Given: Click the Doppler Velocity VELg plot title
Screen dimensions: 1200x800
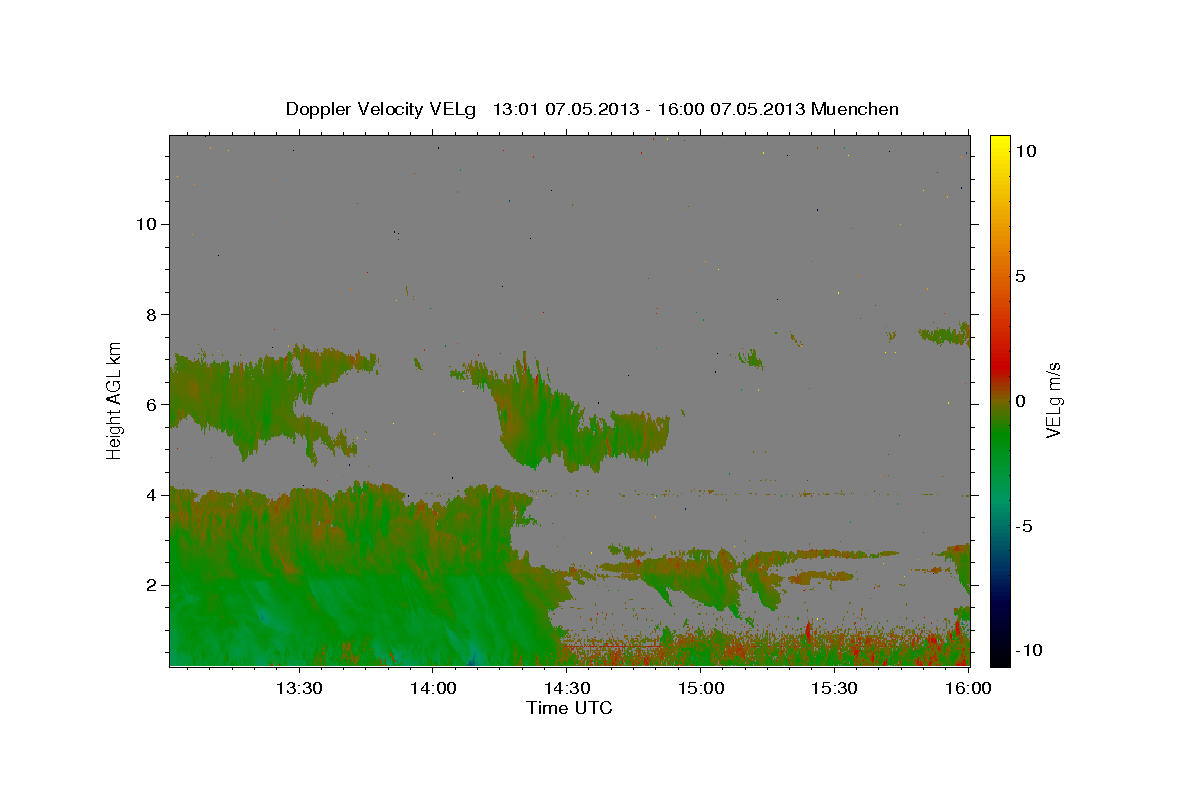Looking at the screenshot, I should coord(592,109).
